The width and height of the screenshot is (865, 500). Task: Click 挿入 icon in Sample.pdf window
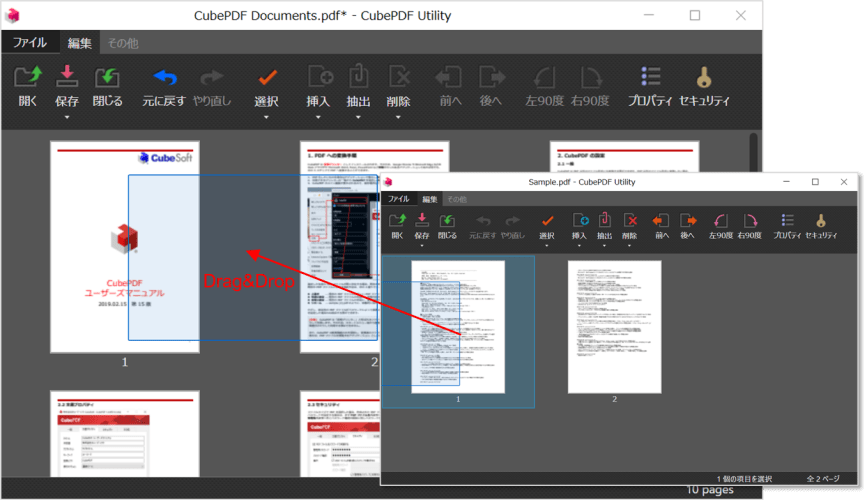(580, 220)
